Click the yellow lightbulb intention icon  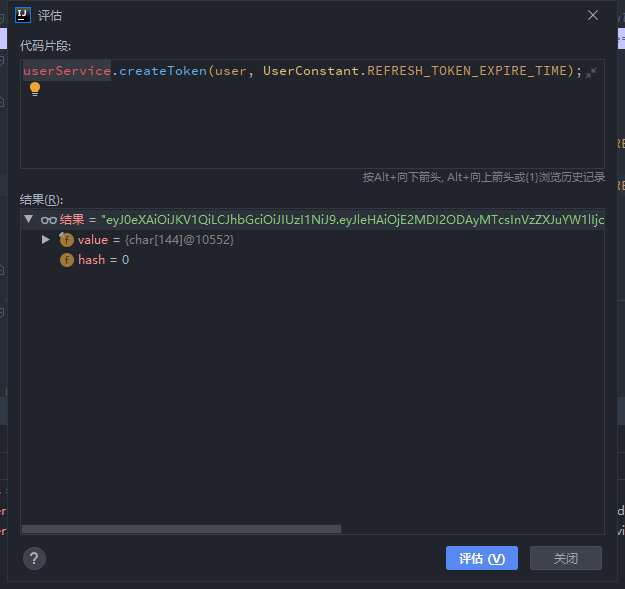(35, 89)
